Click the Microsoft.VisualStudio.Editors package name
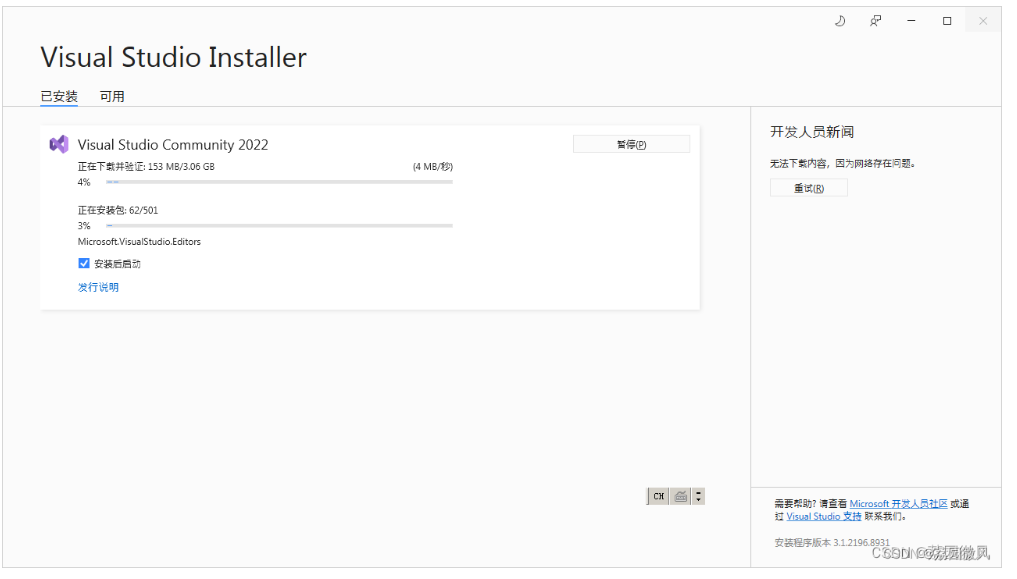Image resolution: width=1017 pixels, height=579 pixels. [139, 242]
